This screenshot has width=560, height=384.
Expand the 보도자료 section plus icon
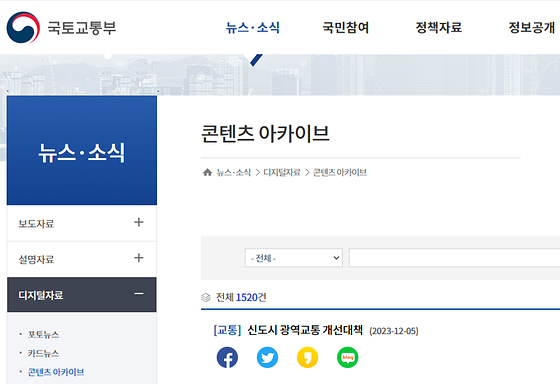pos(139,222)
